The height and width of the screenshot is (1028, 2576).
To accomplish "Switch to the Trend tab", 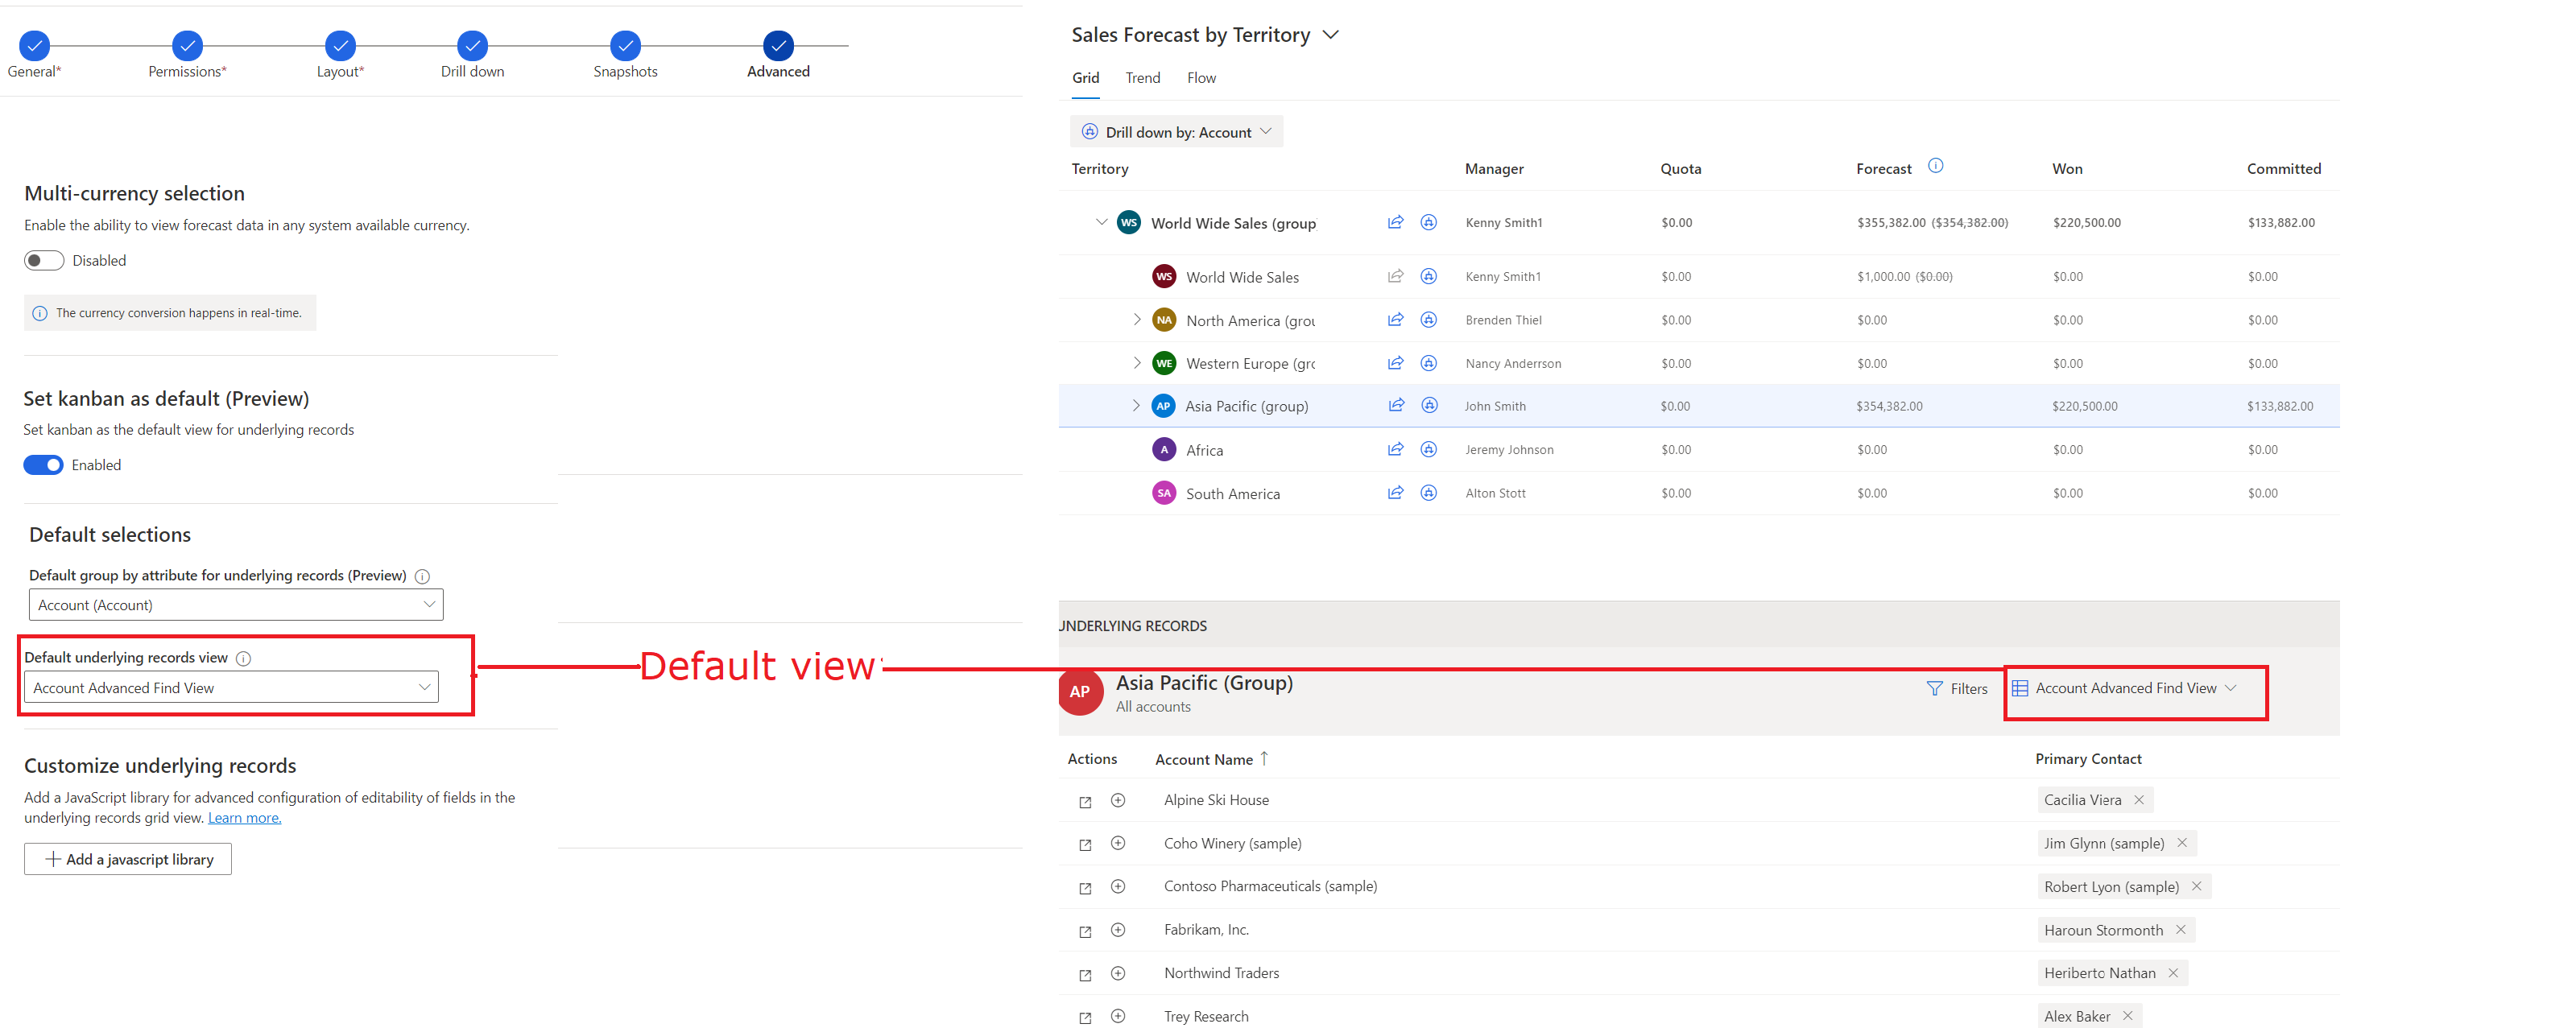I will pyautogui.click(x=1140, y=76).
